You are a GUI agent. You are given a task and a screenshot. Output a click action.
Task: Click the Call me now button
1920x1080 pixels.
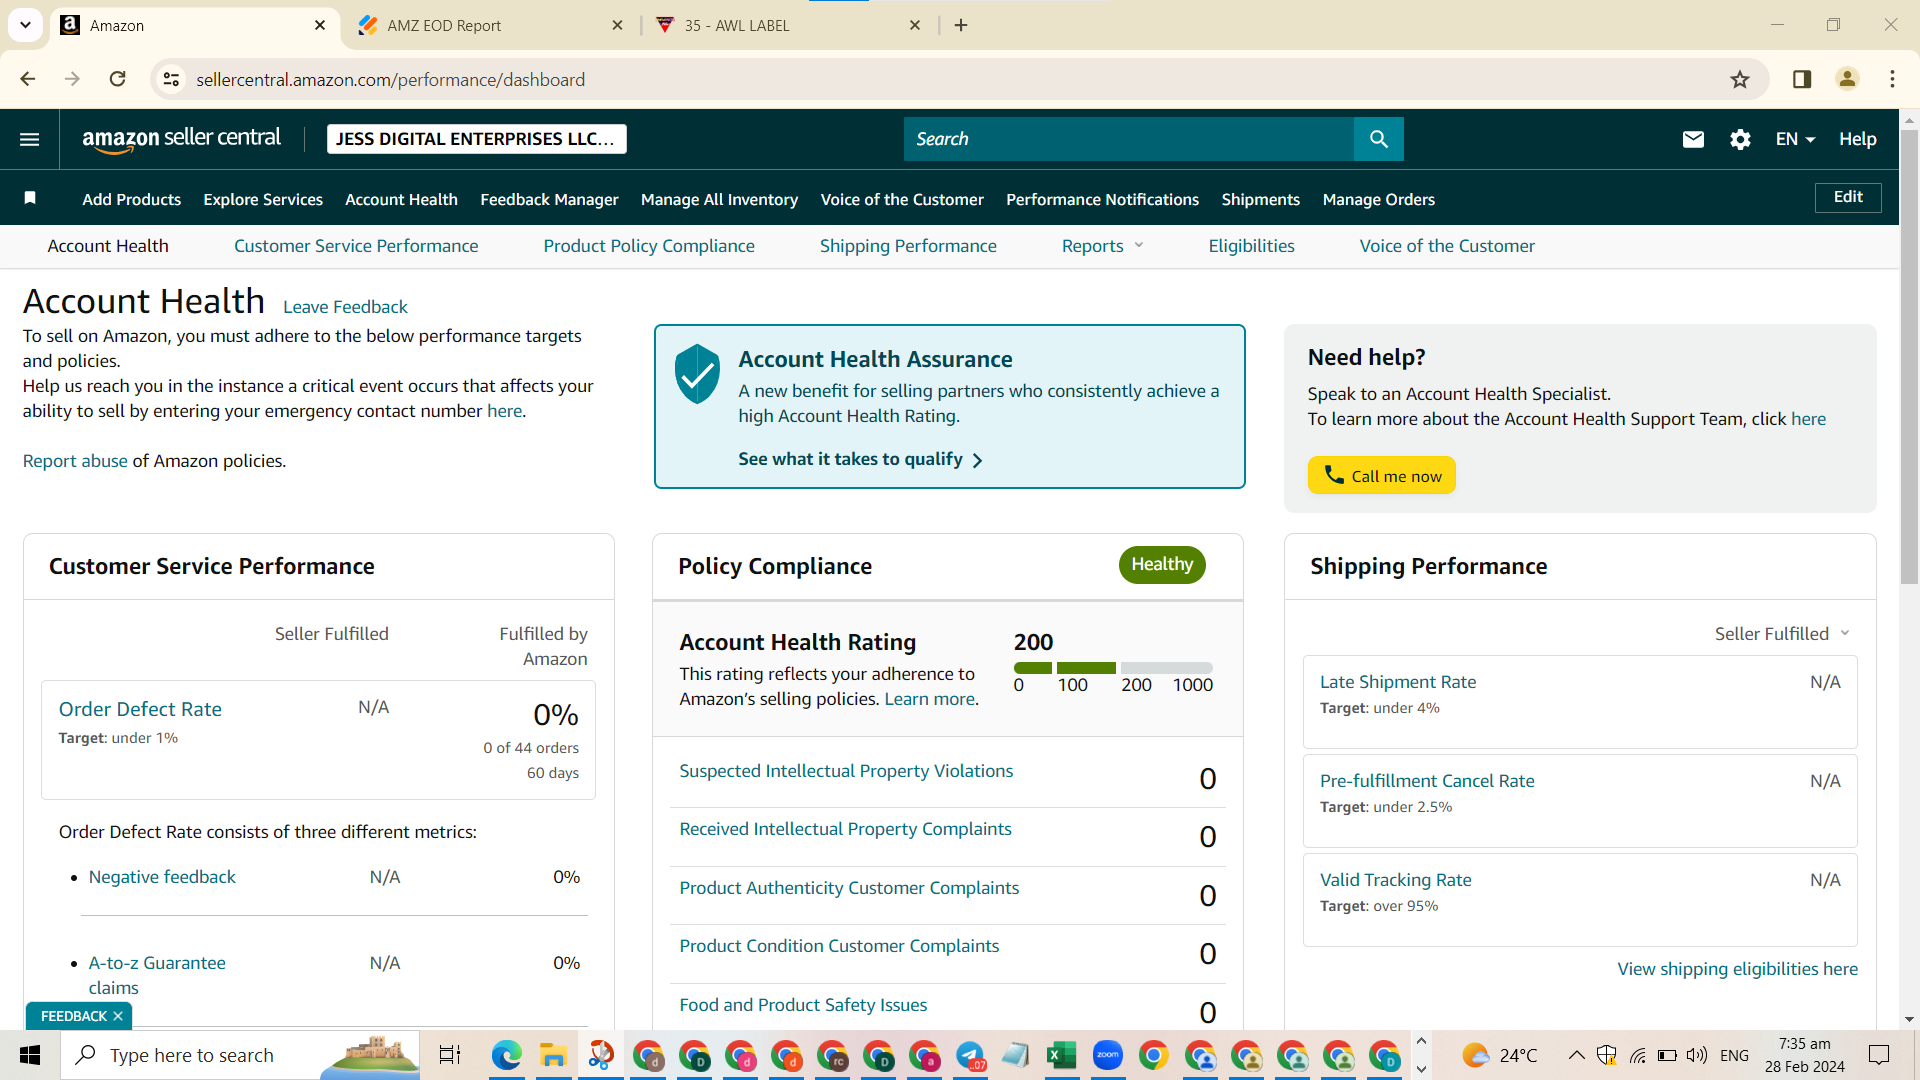click(x=1382, y=476)
